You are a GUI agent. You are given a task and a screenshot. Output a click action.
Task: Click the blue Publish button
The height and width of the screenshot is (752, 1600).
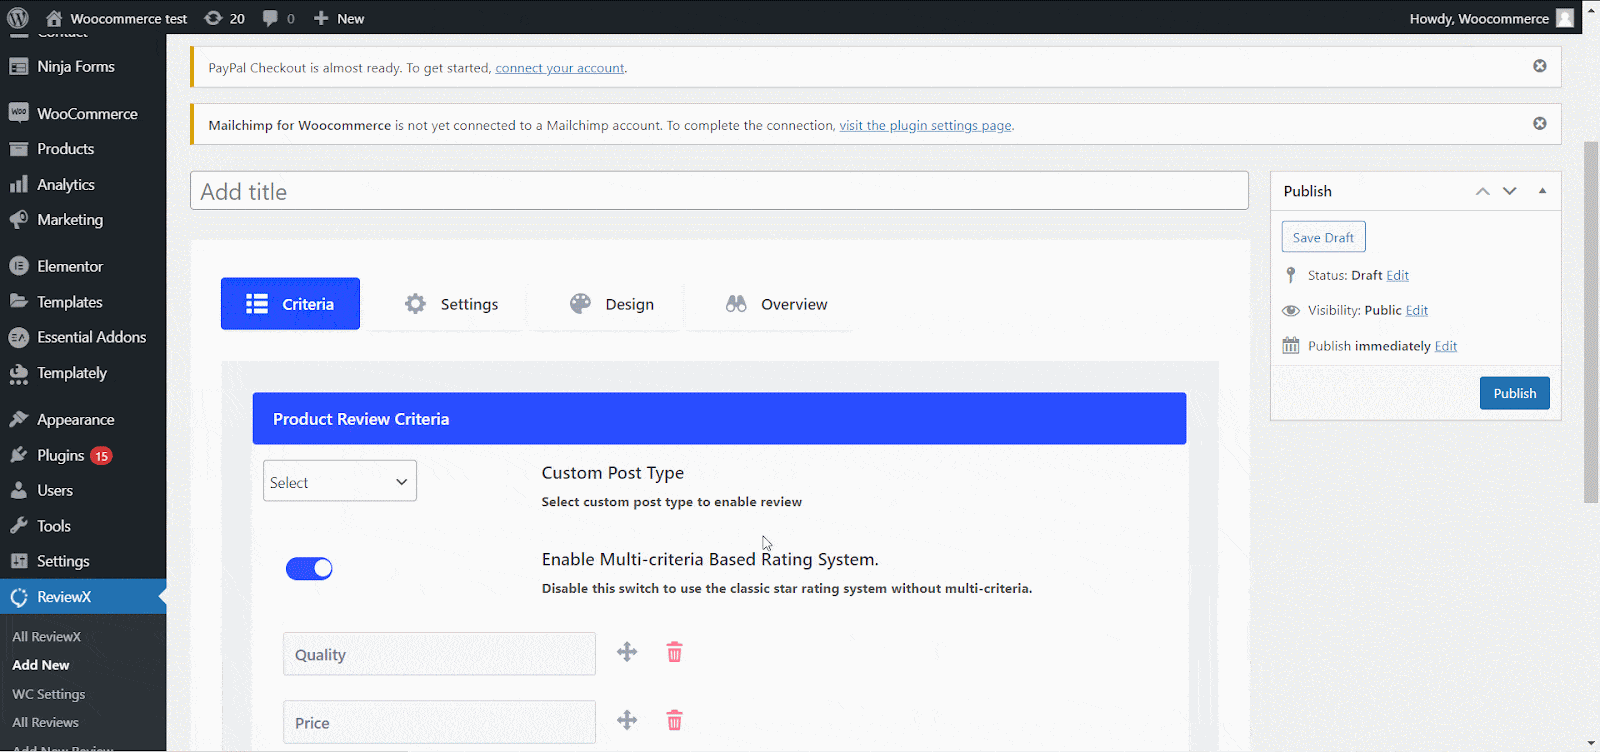[x=1515, y=393]
